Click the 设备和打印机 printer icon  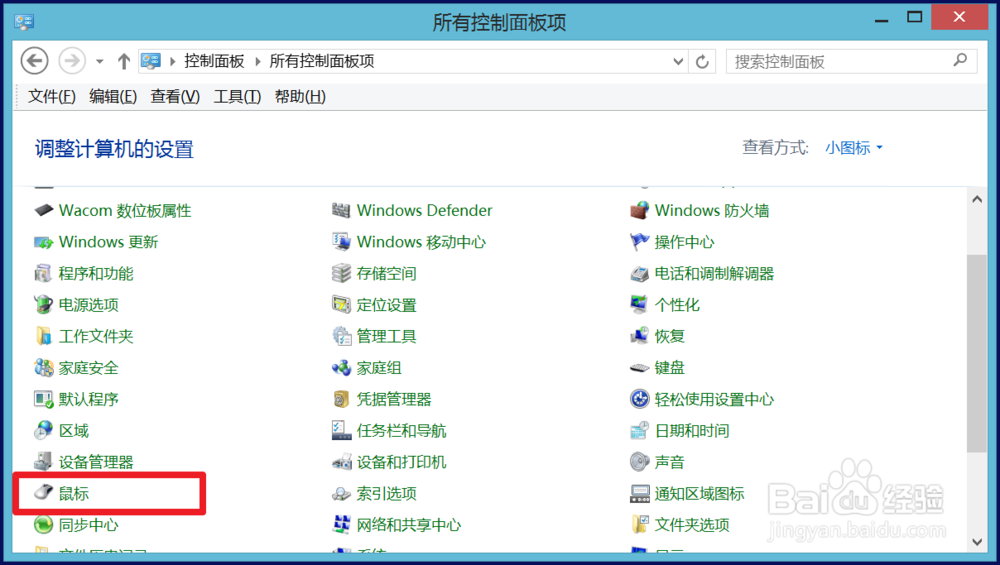coord(341,462)
